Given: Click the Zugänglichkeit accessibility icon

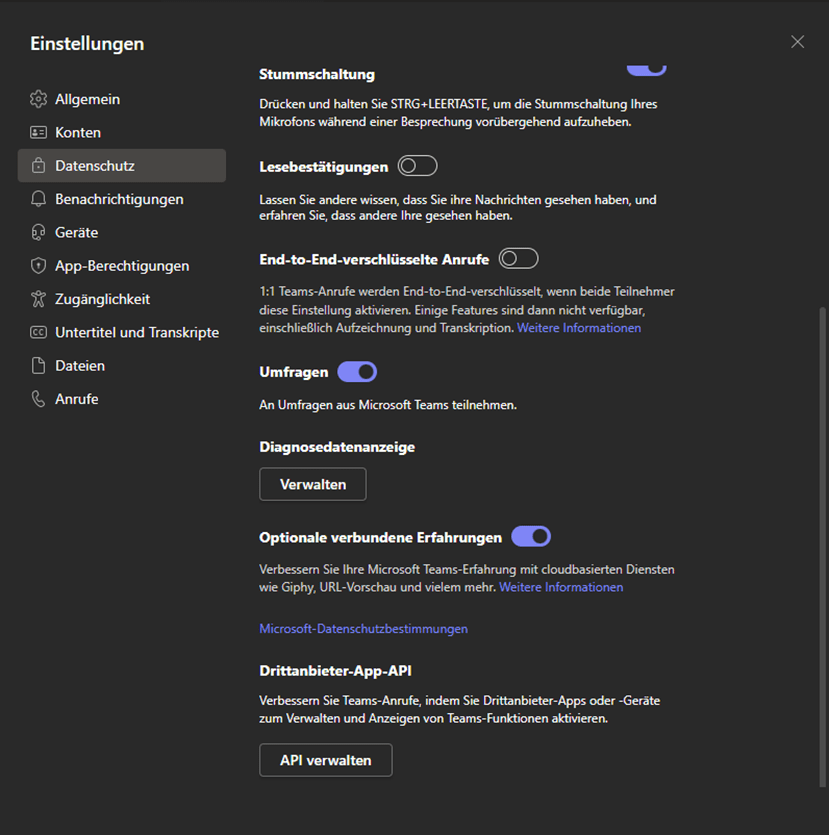Looking at the screenshot, I should [38, 299].
